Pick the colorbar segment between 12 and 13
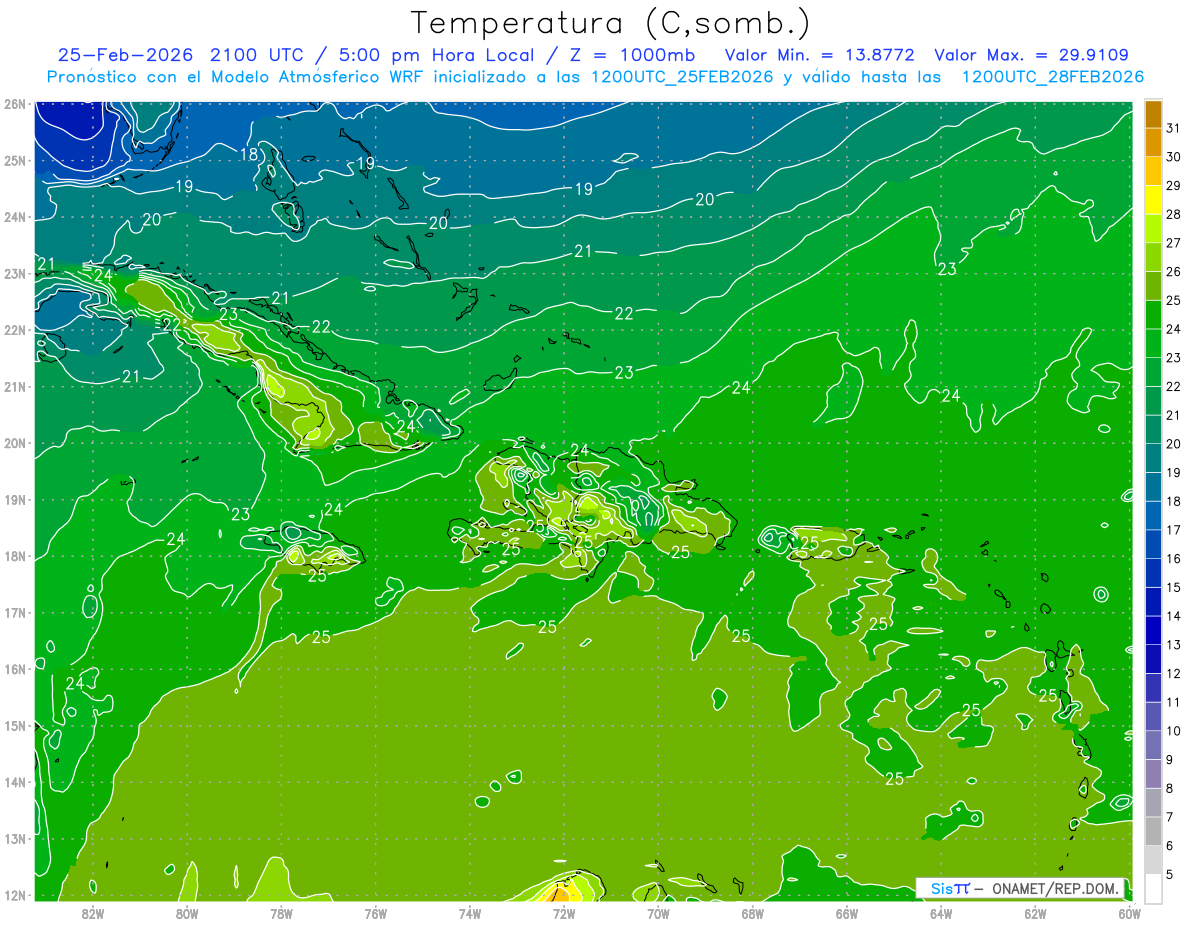Image resolution: width=1200 pixels, height=927 pixels. pyautogui.click(x=1153, y=659)
